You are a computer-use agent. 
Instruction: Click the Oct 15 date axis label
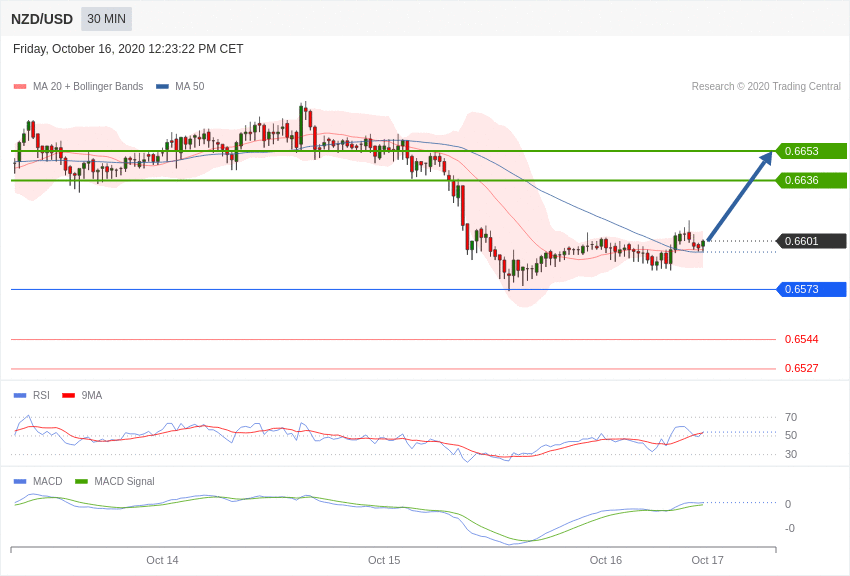(x=384, y=560)
